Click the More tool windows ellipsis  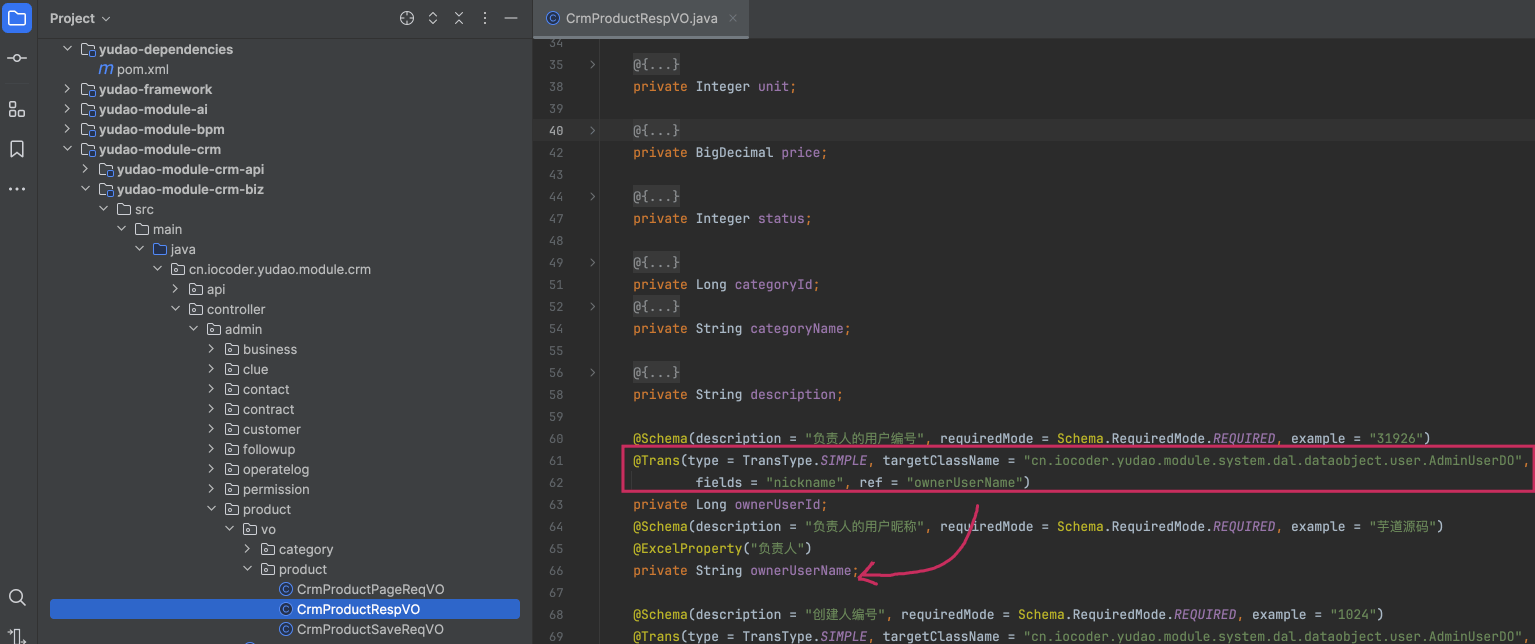[x=17, y=189]
